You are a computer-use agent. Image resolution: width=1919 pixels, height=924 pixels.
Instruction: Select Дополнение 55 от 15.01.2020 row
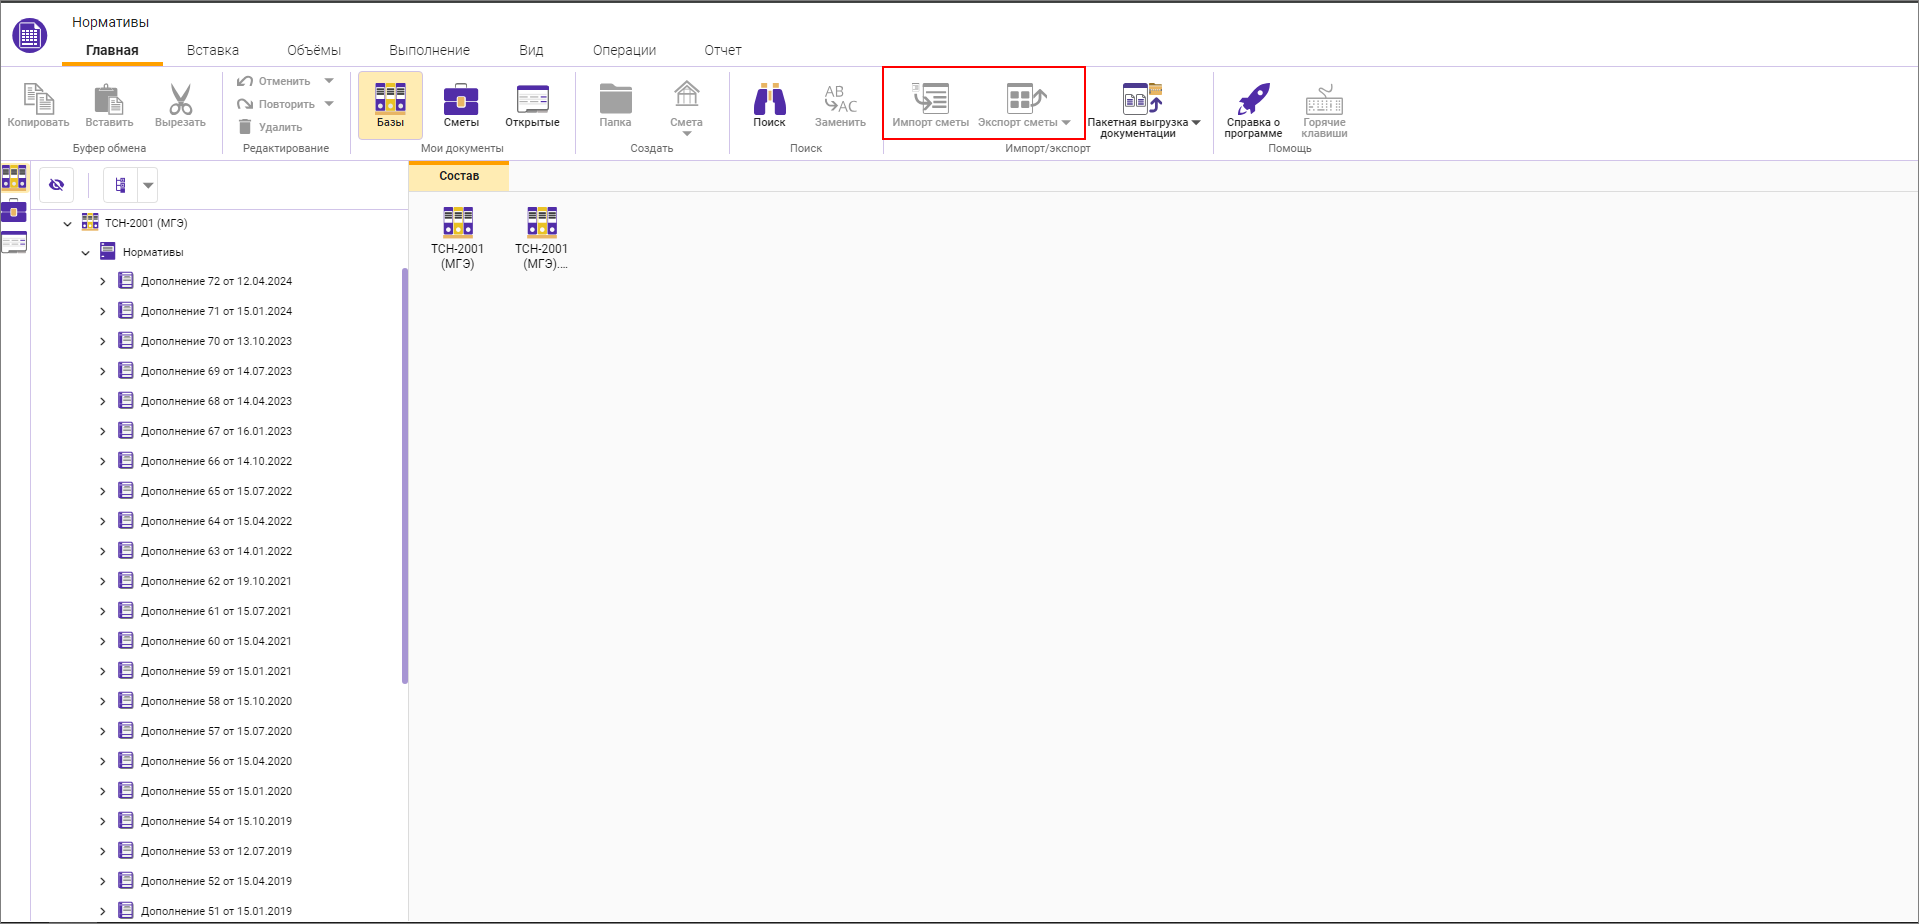coord(216,791)
